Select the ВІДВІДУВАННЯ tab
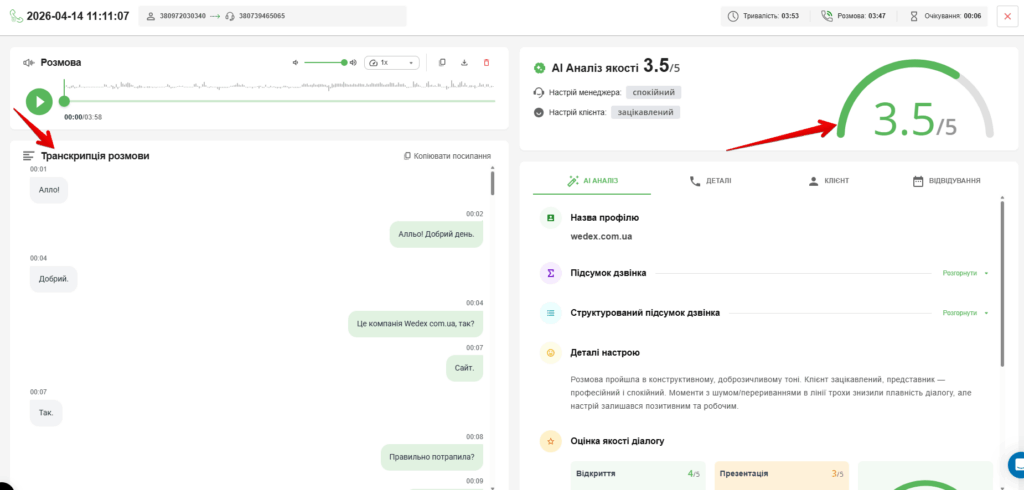Viewport: 1024px width, 490px height. (946, 181)
